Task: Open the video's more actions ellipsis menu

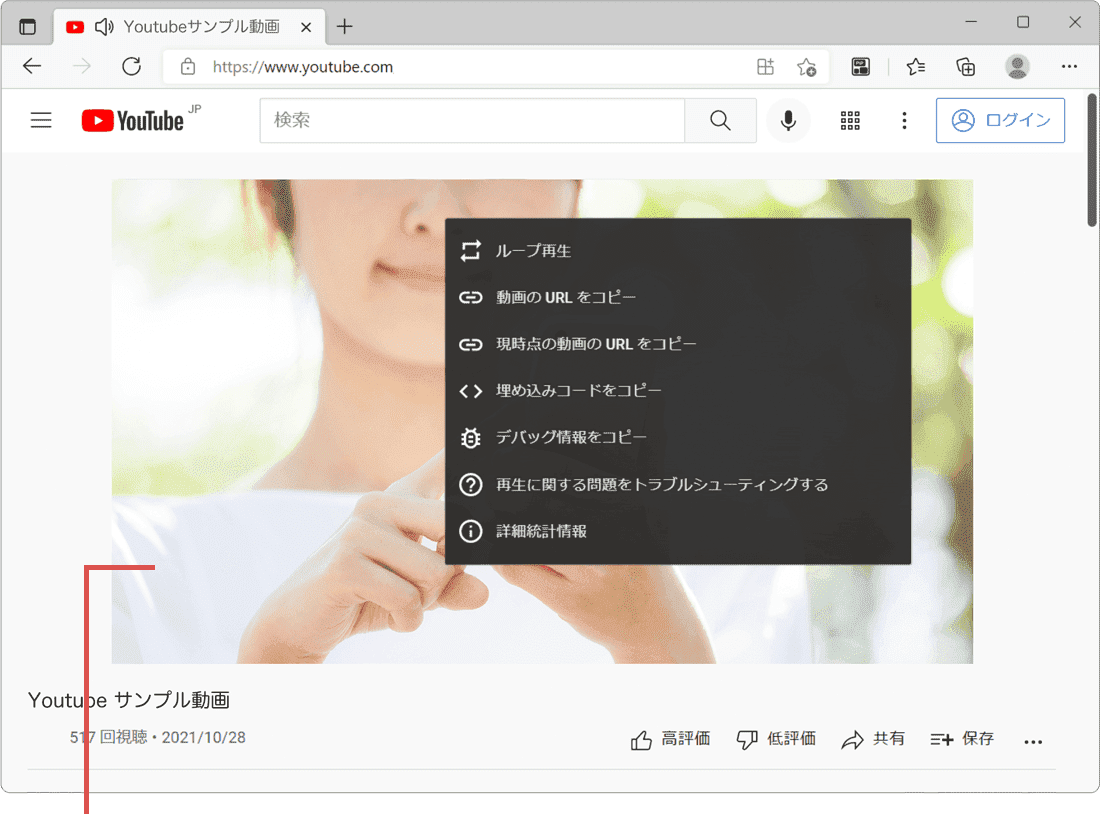Action: [x=1033, y=741]
